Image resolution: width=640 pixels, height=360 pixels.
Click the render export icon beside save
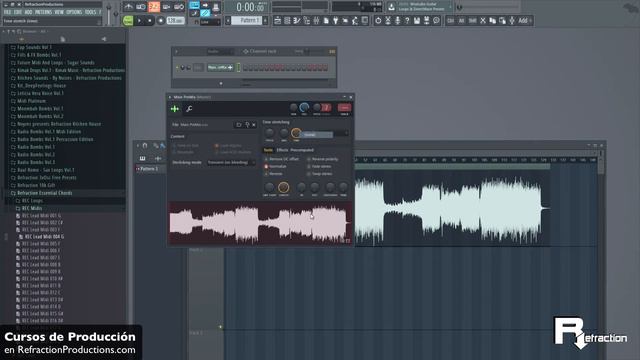point(427,20)
